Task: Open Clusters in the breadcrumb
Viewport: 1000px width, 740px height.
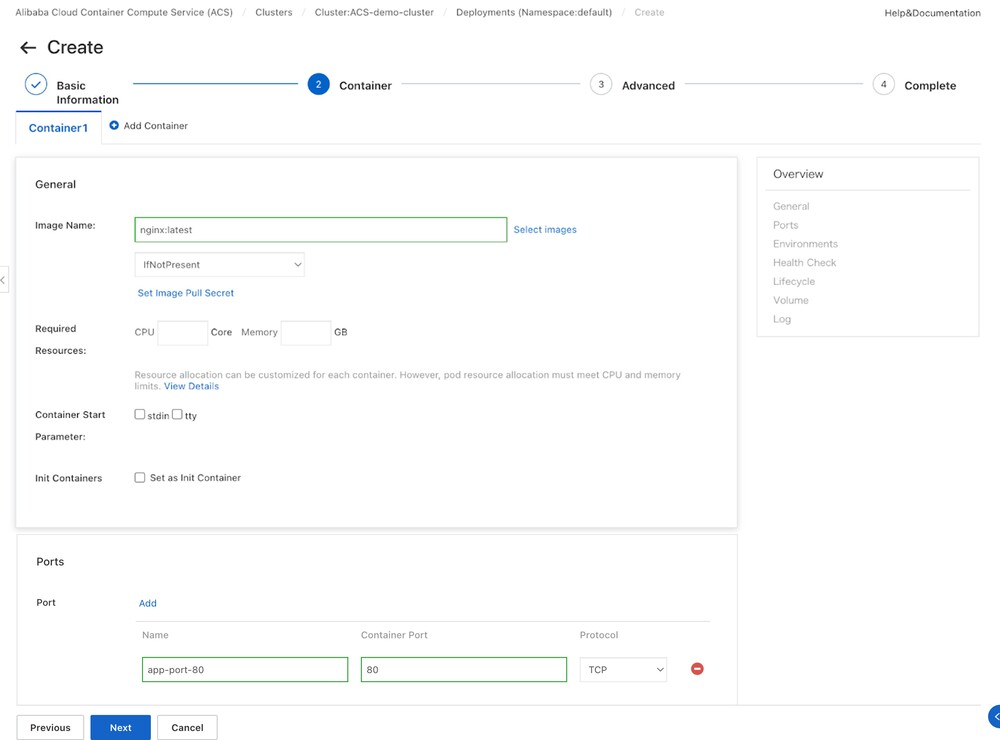Action: 274,13
